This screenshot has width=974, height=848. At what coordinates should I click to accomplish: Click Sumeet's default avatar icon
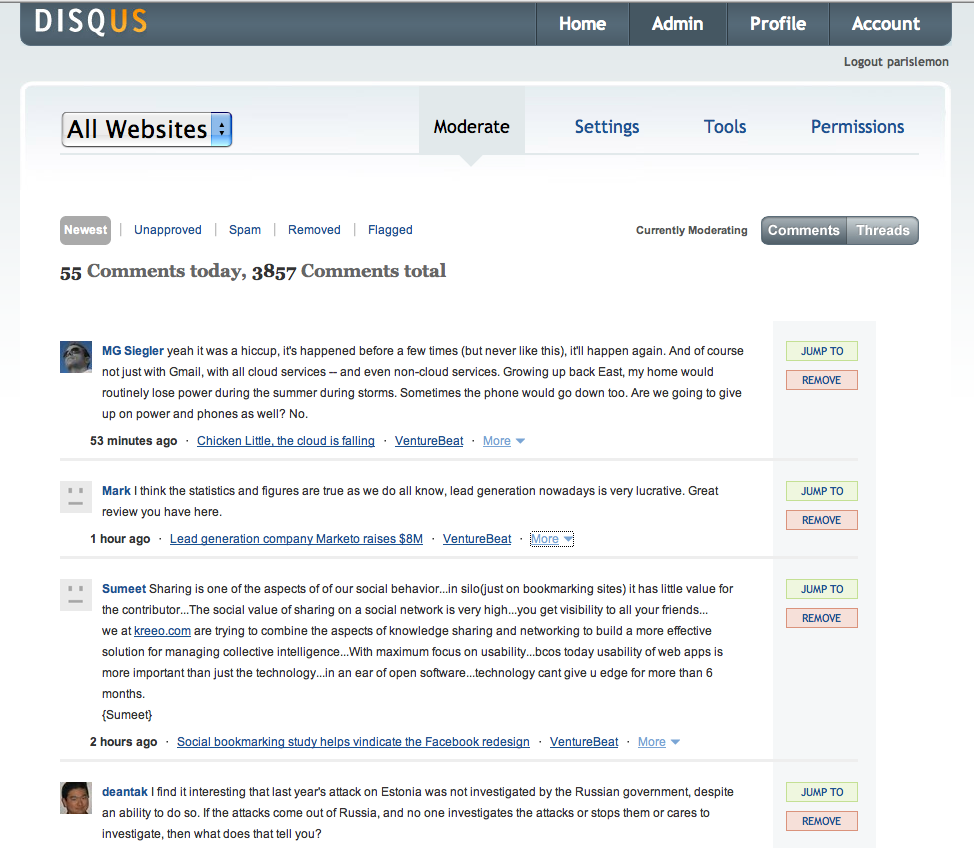[x=76, y=595]
